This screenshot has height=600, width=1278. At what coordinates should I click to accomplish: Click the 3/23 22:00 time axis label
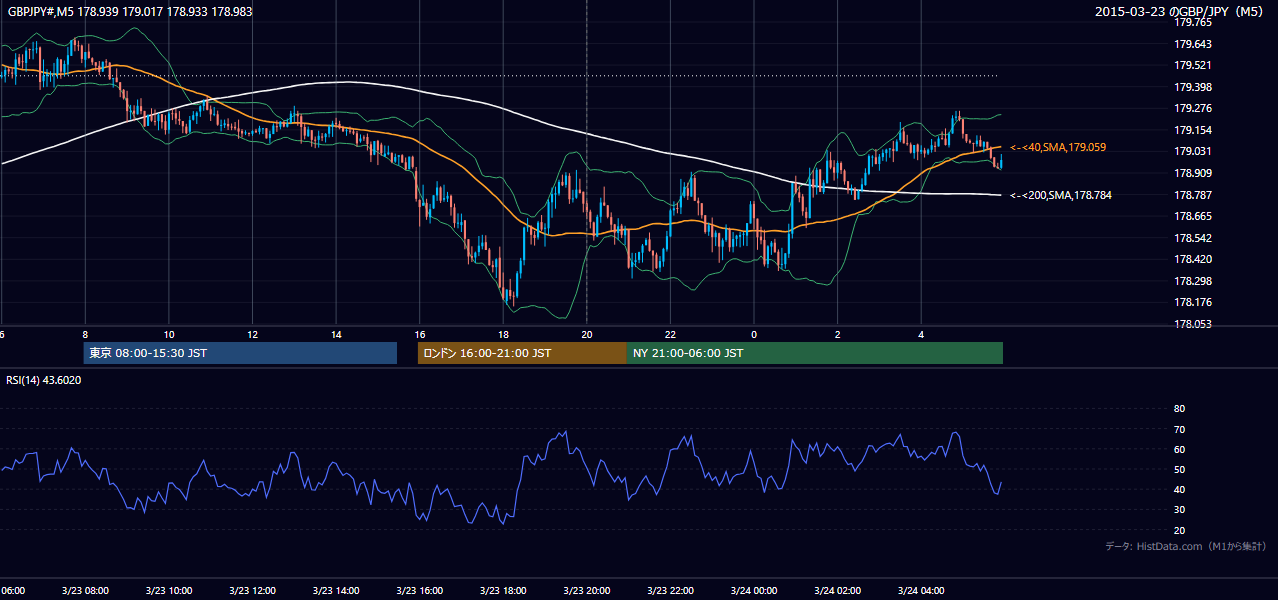pos(670,591)
